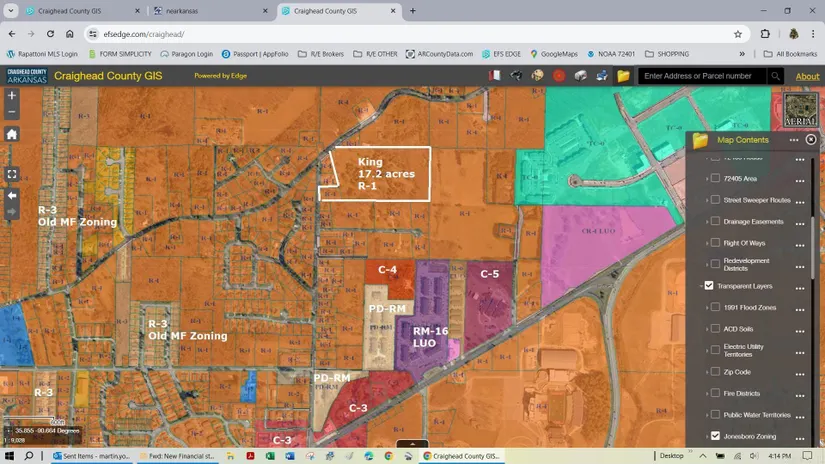Collapse the Transparent Layers group

pyautogui.click(x=703, y=286)
